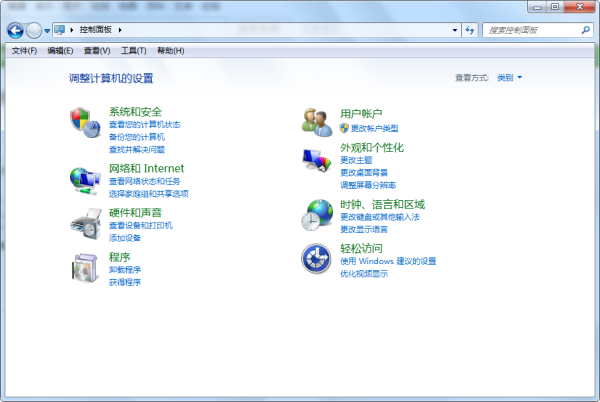The image size is (600, 402).
Task: Open the 查看(V) menu
Action: click(97, 51)
